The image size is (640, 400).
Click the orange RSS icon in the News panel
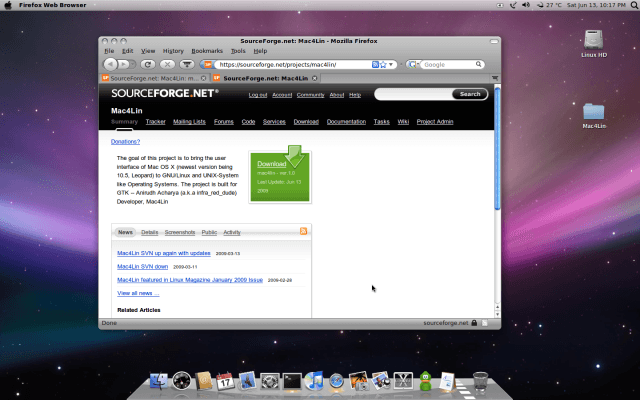(303, 231)
